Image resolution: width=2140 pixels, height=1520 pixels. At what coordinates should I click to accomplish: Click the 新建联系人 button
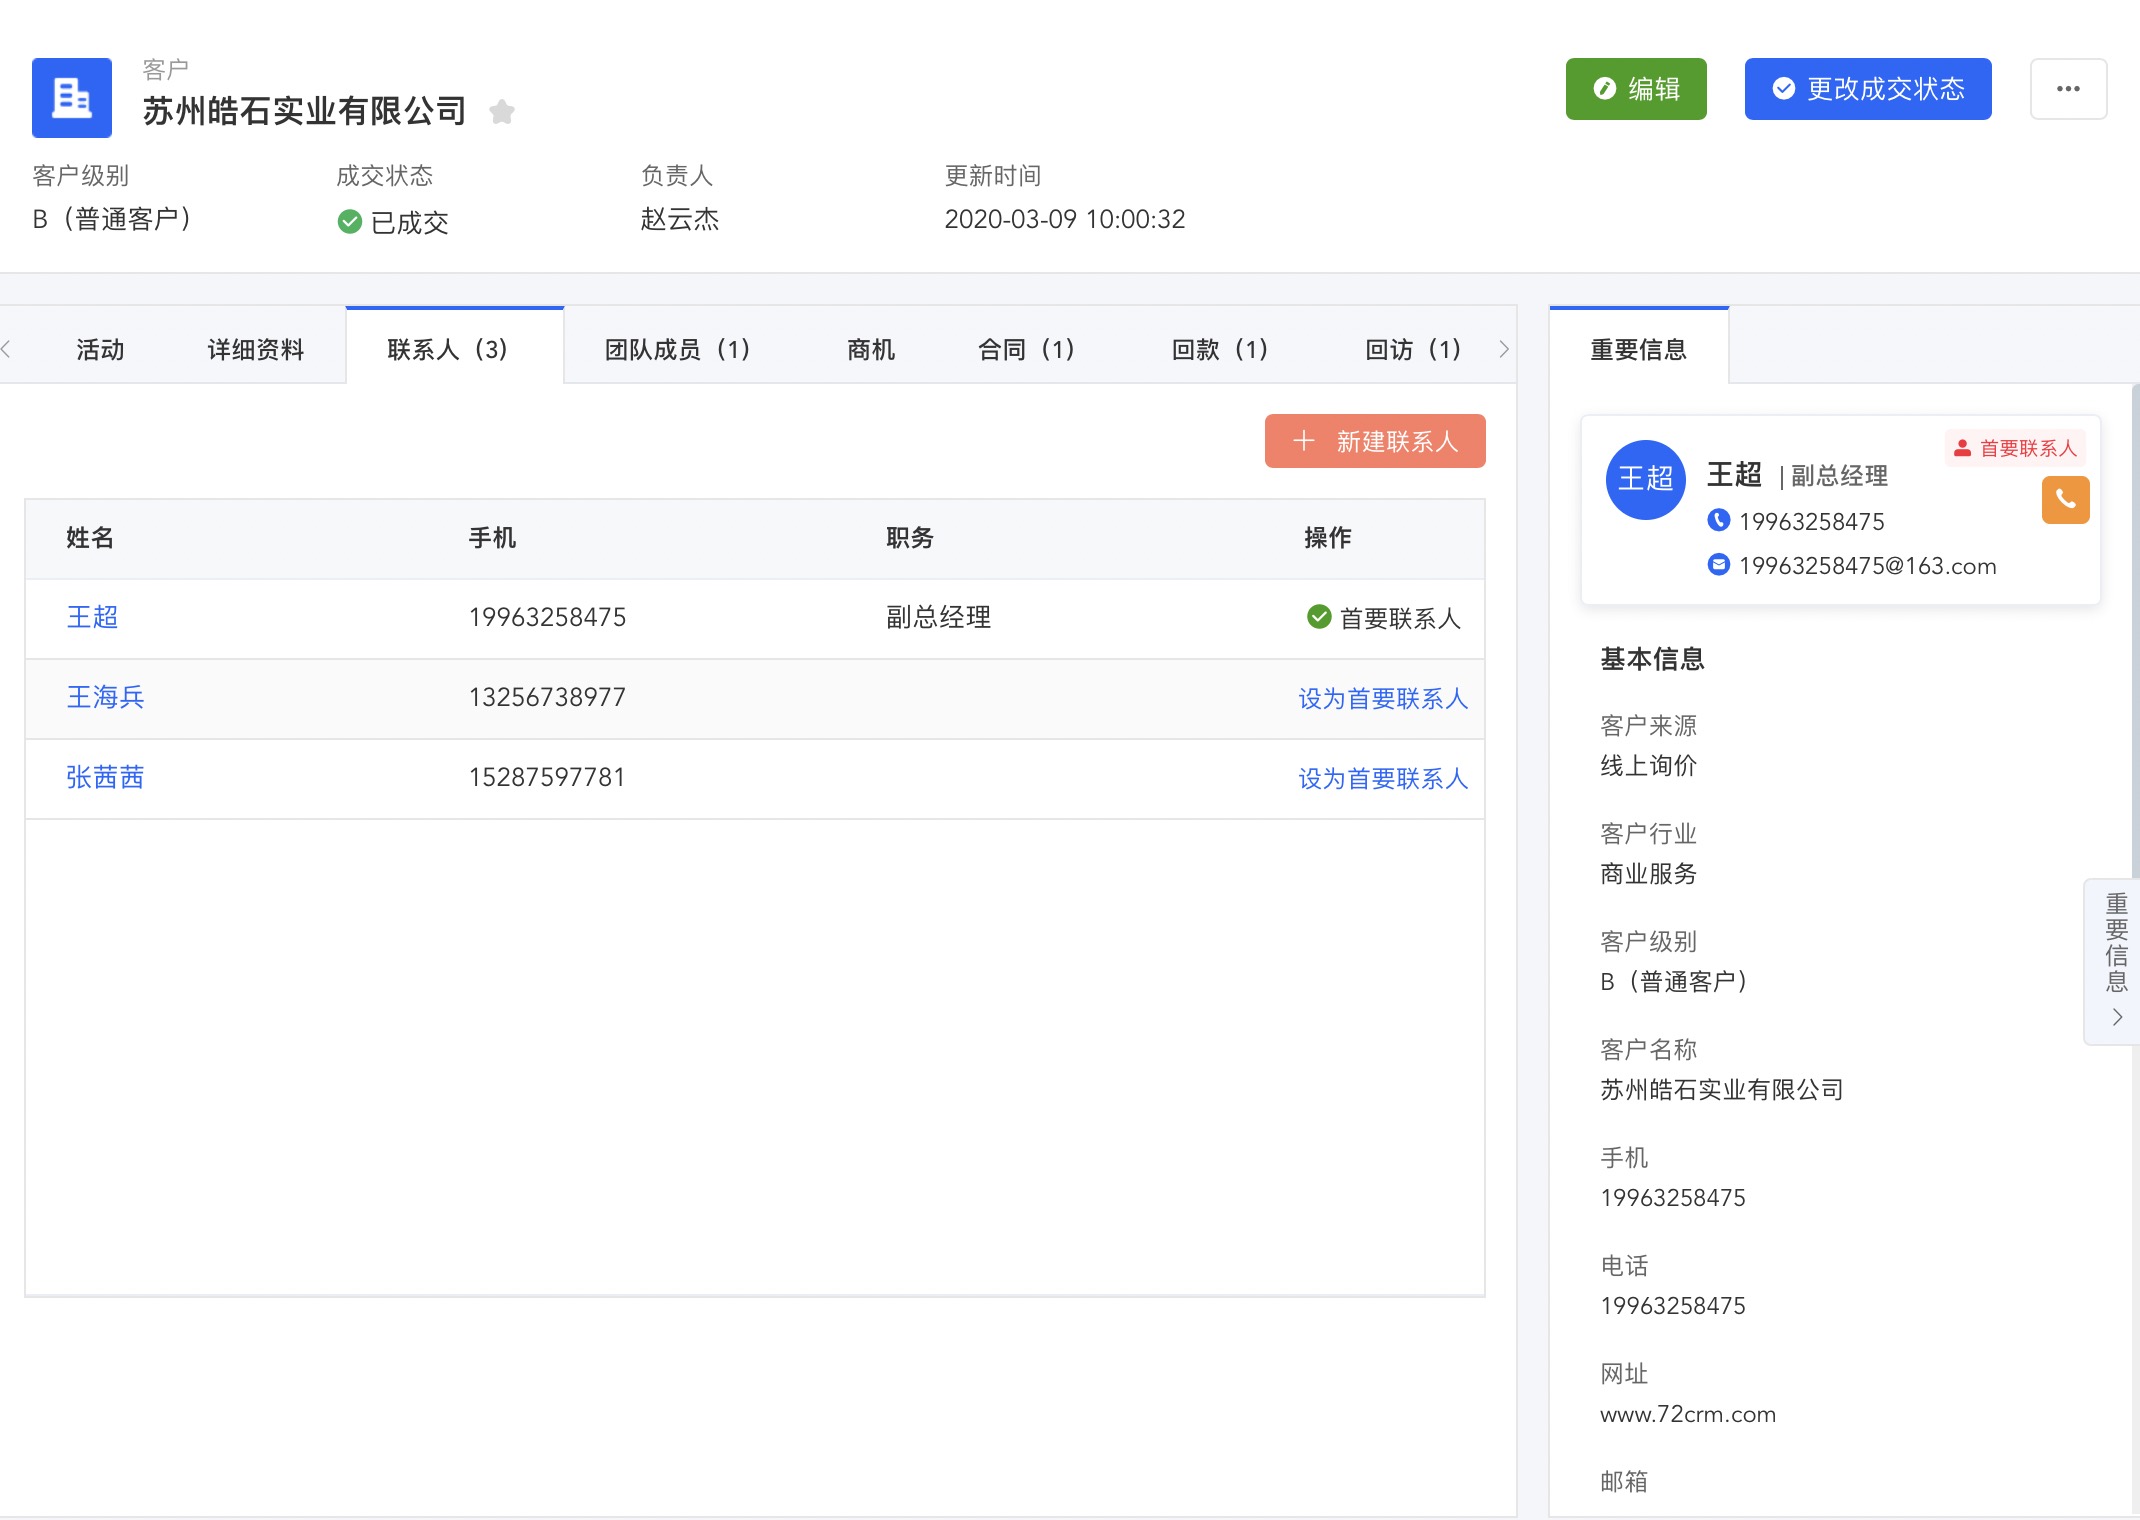[x=1375, y=441]
